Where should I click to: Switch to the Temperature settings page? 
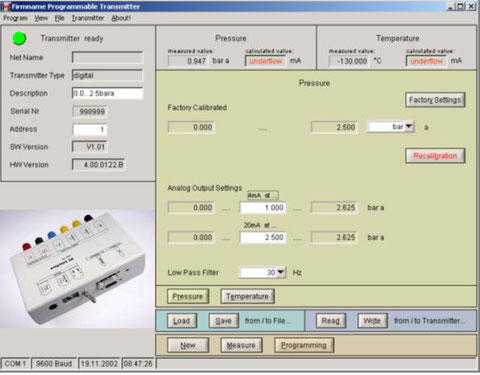point(247,296)
